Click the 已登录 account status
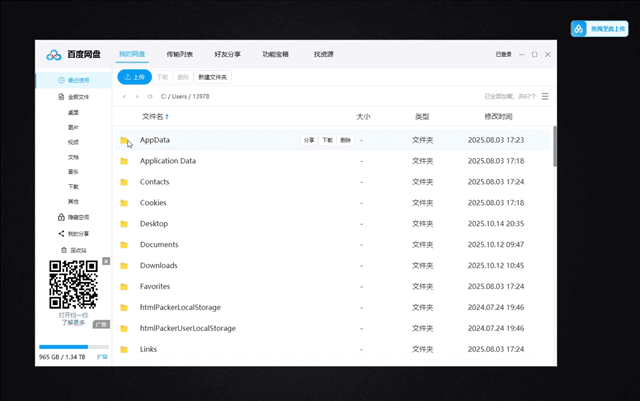This screenshot has height=401, width=640. click(503, 54)
